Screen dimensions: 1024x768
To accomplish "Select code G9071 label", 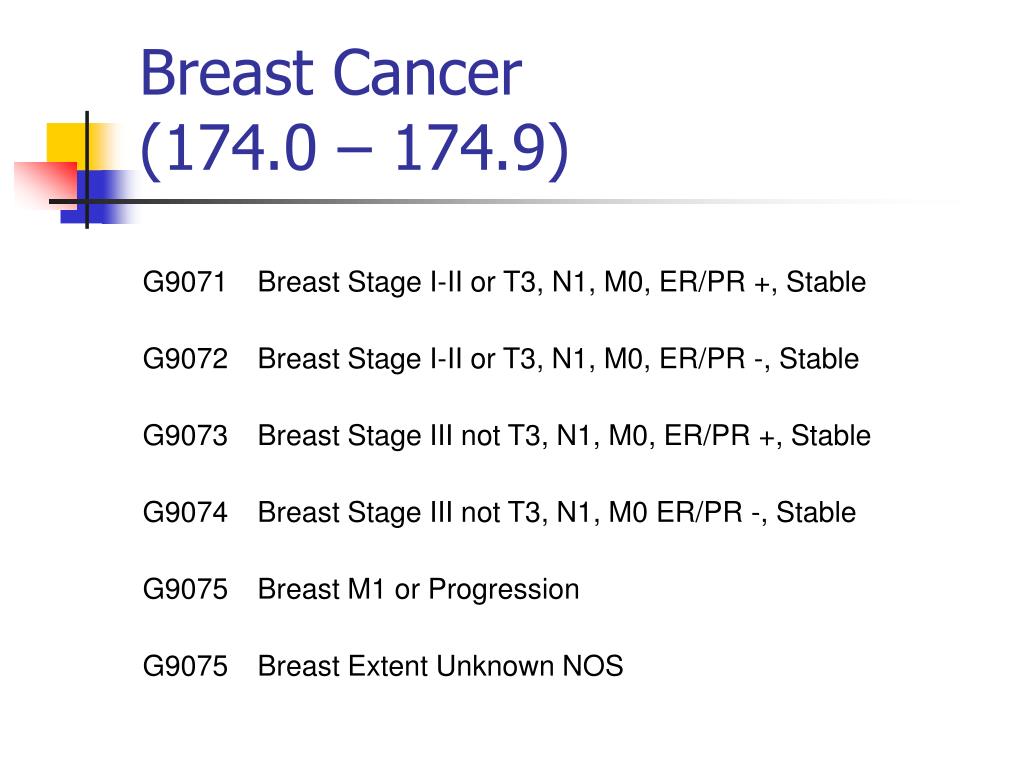I will pos(184,282).
